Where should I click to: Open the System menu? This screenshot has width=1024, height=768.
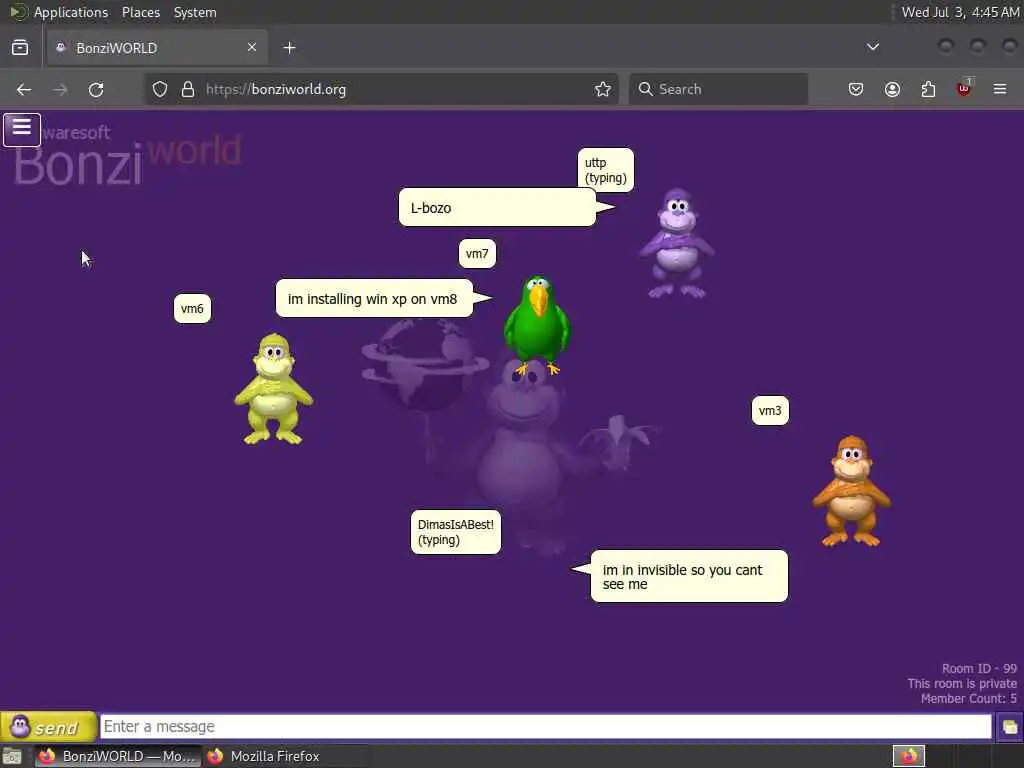click(195, 12)
